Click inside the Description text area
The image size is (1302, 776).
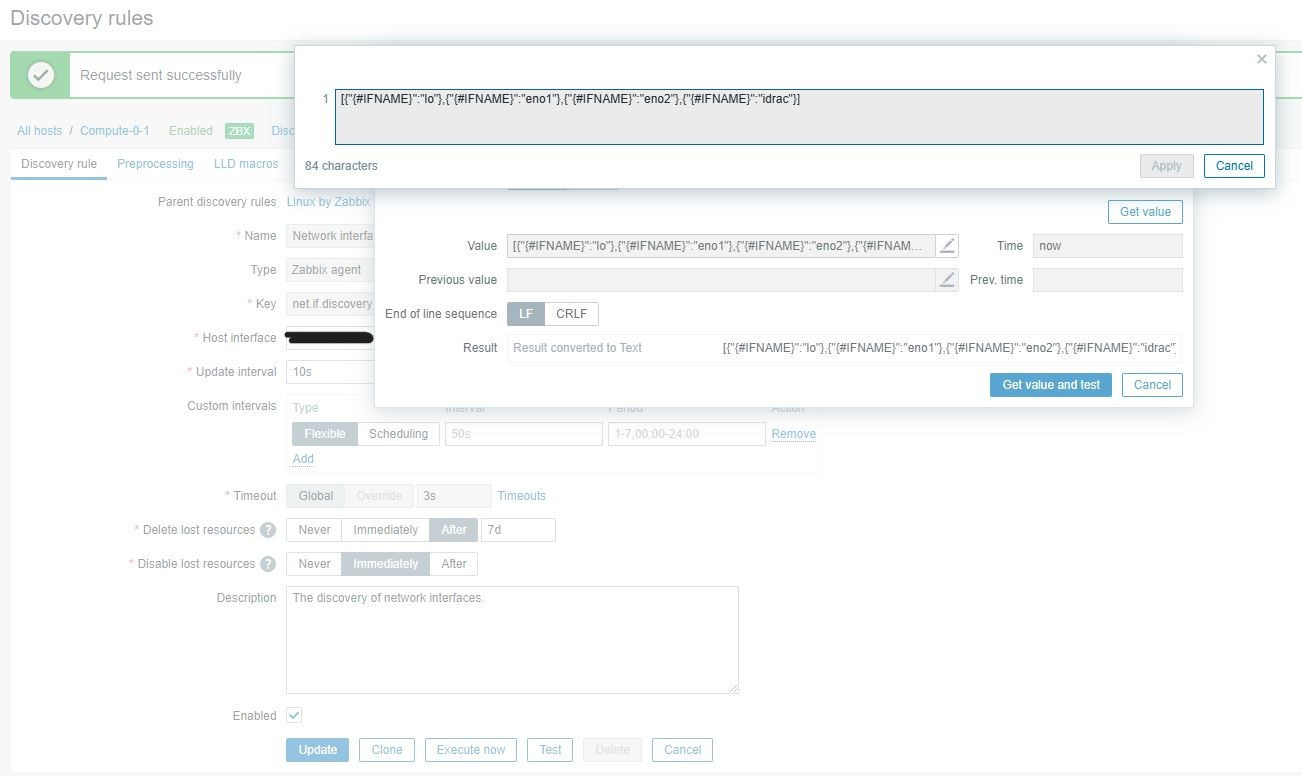510,640
